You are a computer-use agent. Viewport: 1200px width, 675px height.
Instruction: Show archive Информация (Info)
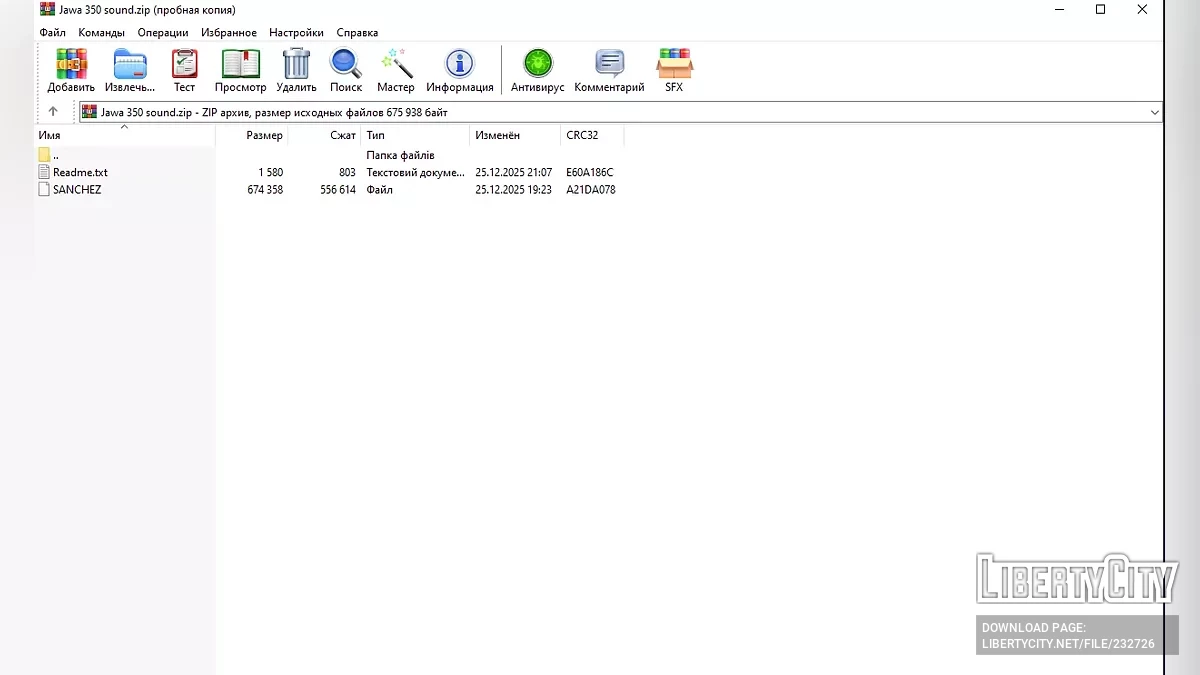(x=459, y=65)
